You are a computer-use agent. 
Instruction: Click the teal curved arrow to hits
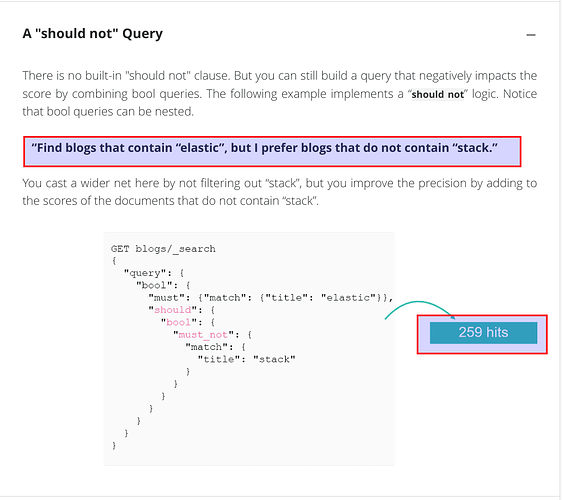pyautogui.click(x=419, y=309)
